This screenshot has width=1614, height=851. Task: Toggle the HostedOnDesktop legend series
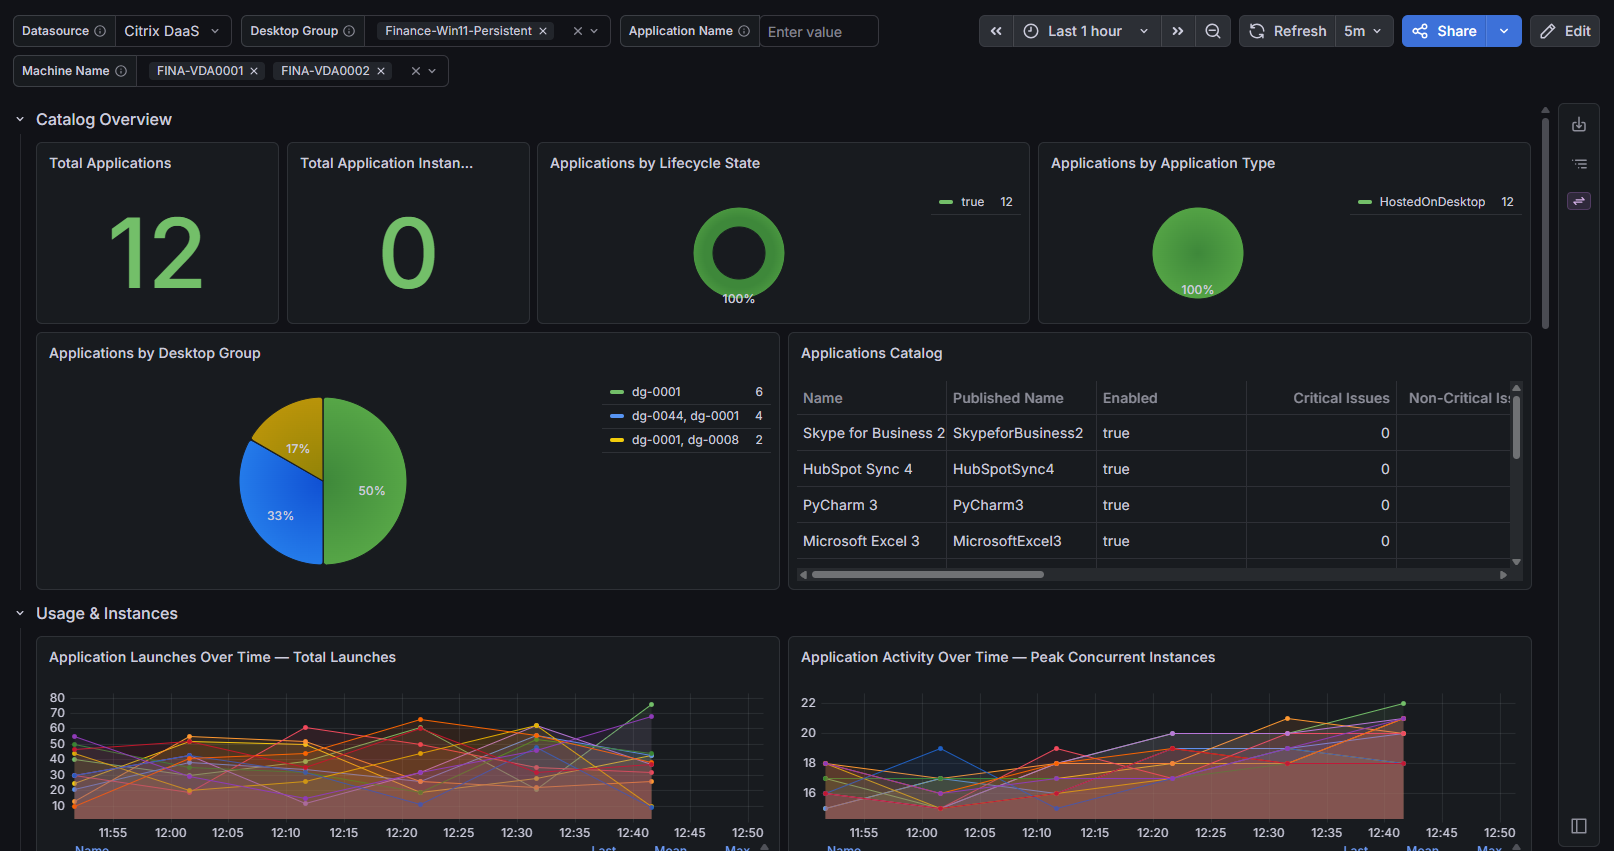pos(1432,202)
